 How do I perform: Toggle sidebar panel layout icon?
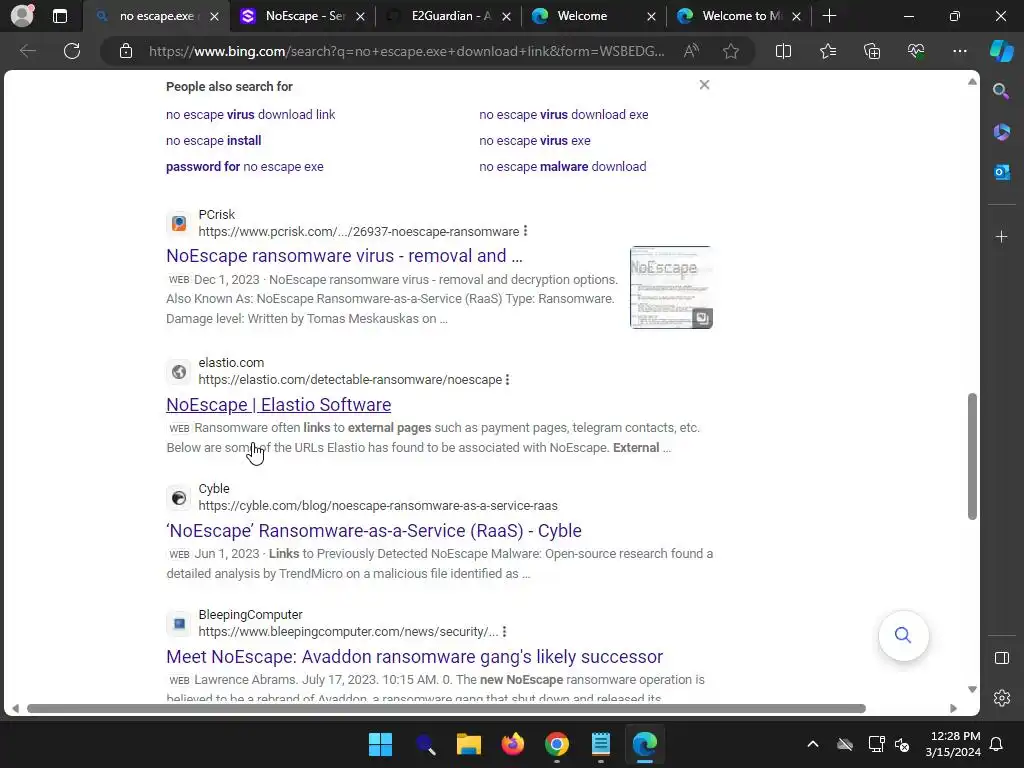tap(1001, 658)
